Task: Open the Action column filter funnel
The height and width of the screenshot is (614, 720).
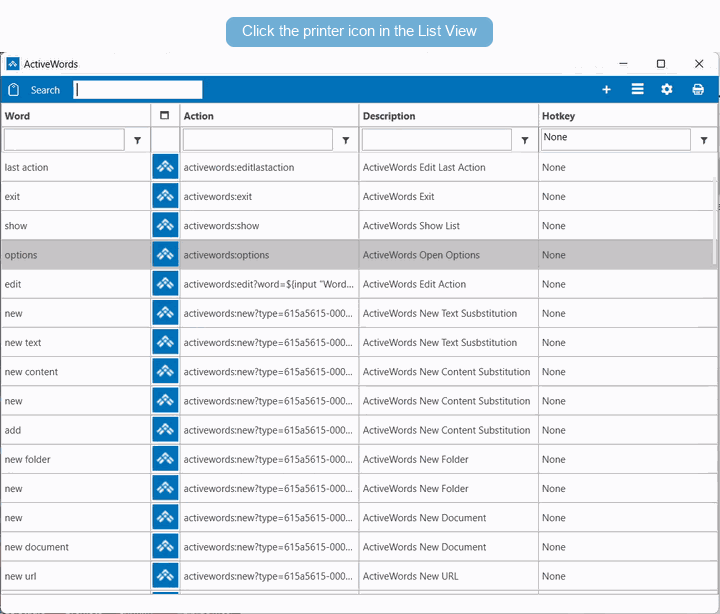Action: pyautogui.click(x=346, y=141)
